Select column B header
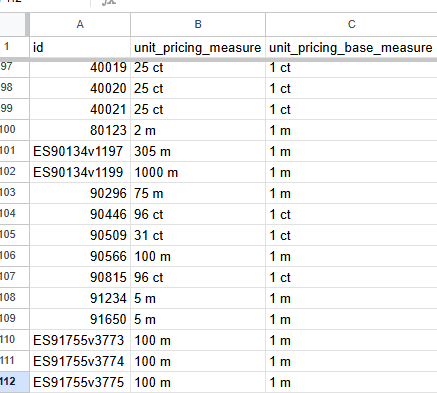 pos(198,24)
